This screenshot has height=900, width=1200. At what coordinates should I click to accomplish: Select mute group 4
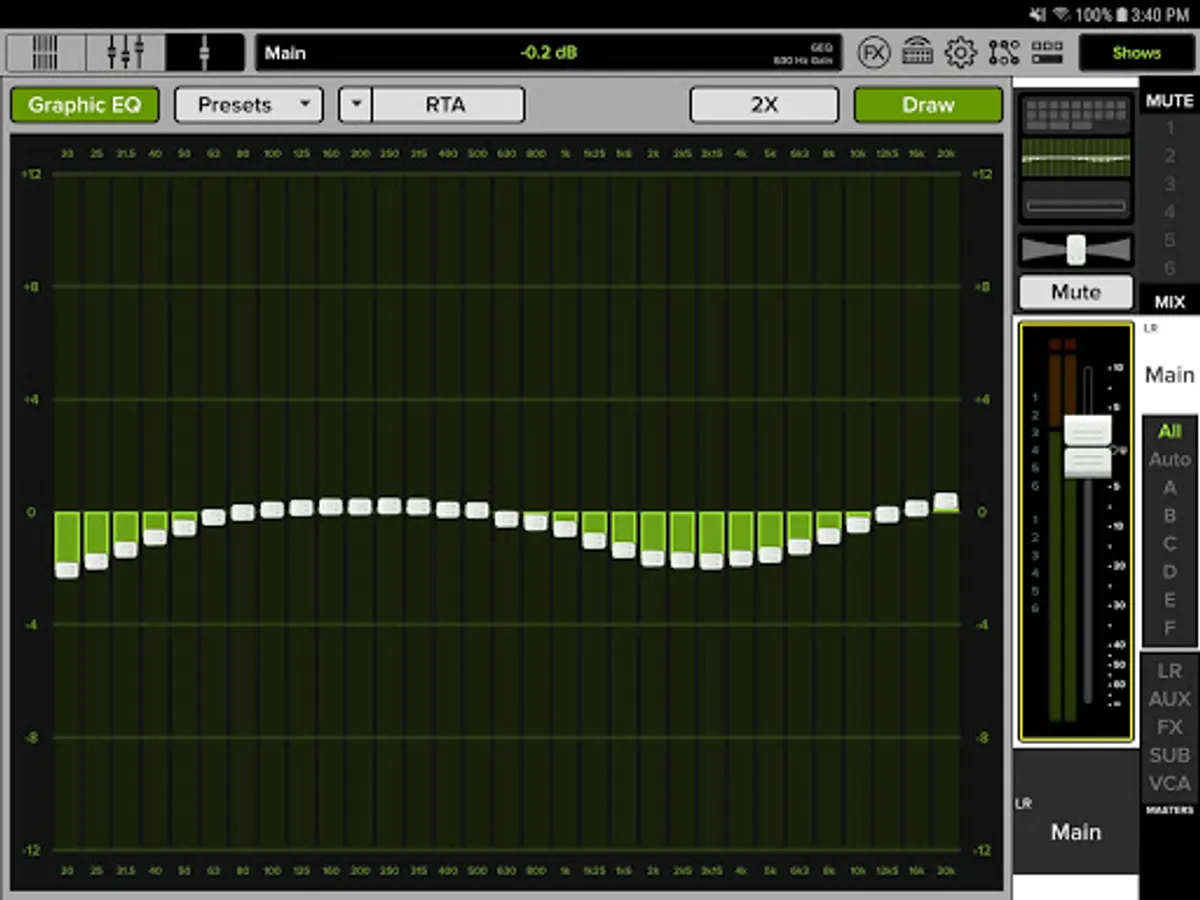pos(1169,212)
